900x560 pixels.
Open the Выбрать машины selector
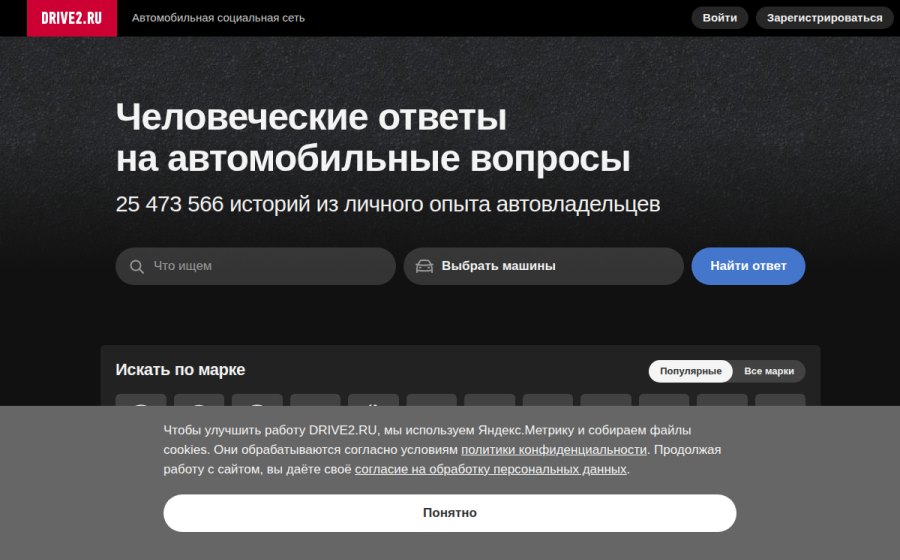pos(544,266)
